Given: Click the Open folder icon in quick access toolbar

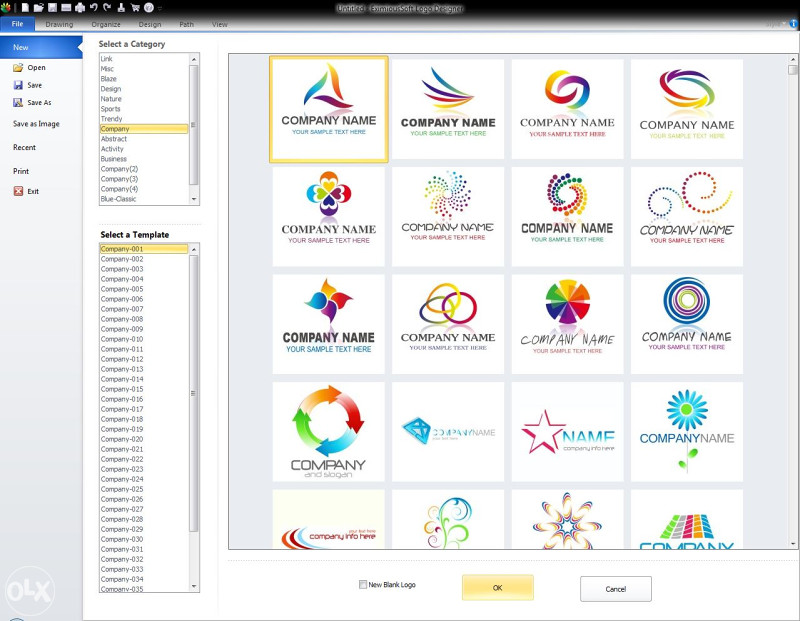Looking at the screenshot, I should [x=38, y=8].
